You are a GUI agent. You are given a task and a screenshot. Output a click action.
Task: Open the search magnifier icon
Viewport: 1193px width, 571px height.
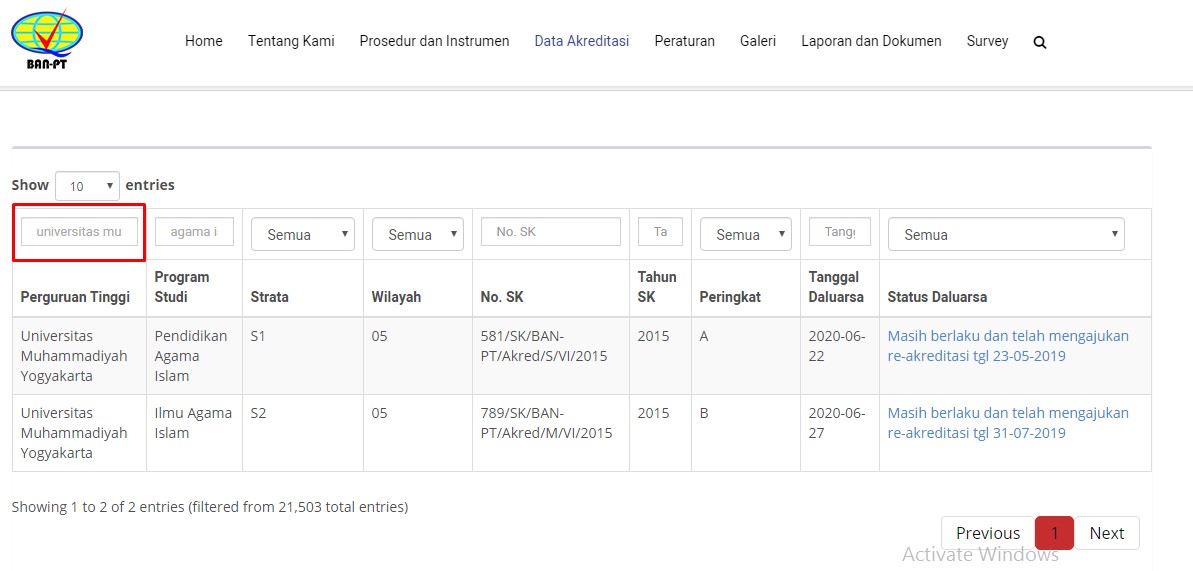[1040, 43]
